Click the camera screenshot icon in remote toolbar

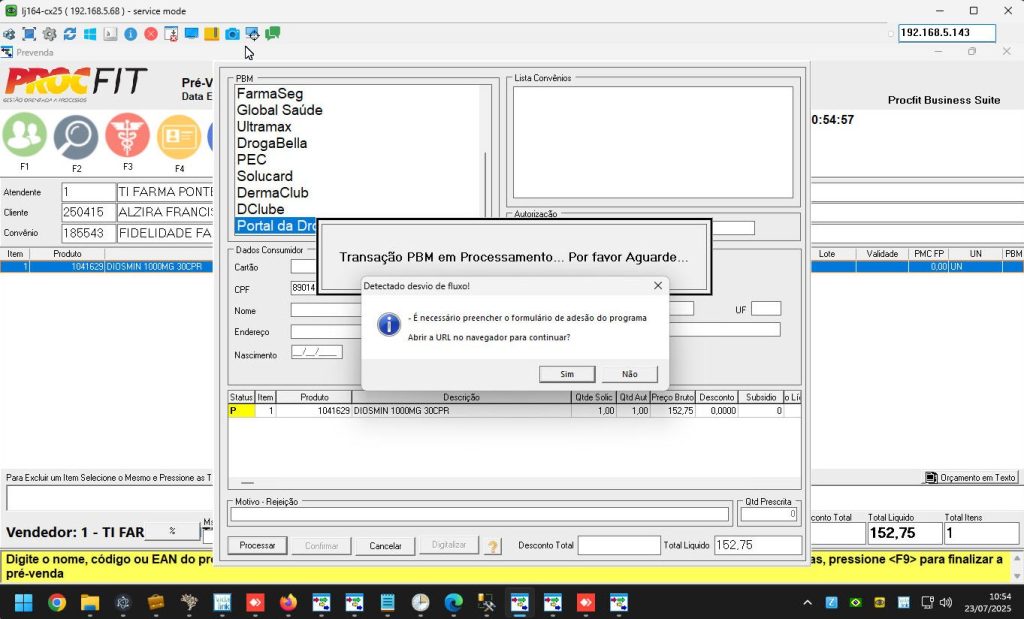[x=232, y=34]
